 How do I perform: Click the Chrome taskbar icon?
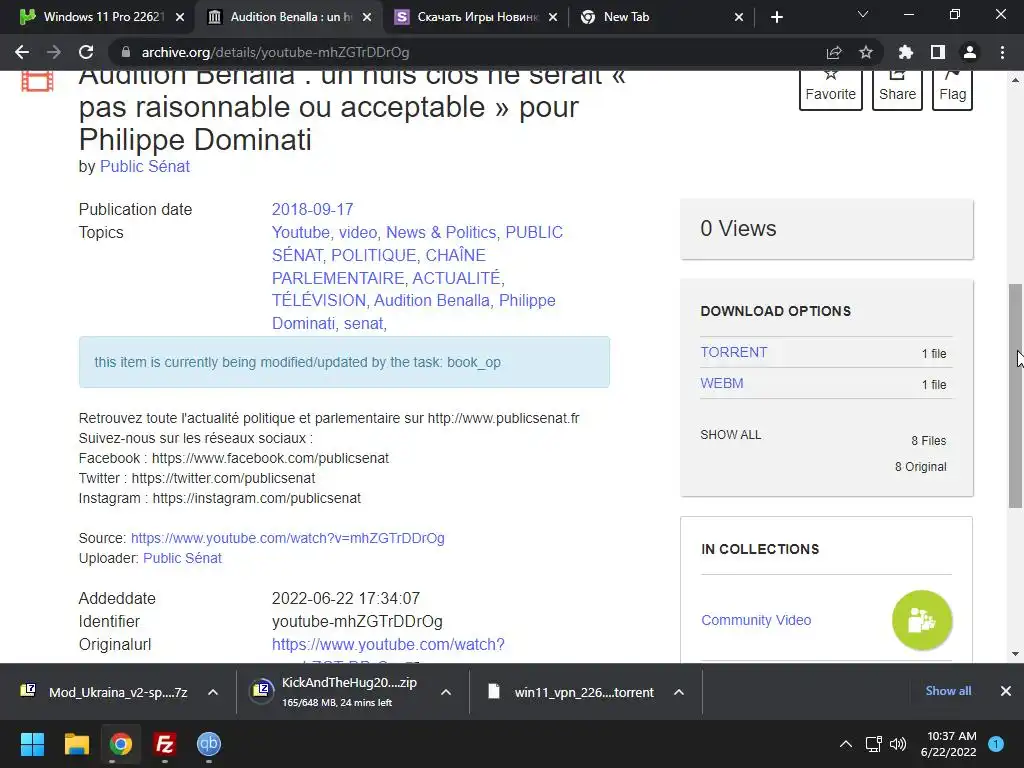pyautogui.click(x=121, y=744)
